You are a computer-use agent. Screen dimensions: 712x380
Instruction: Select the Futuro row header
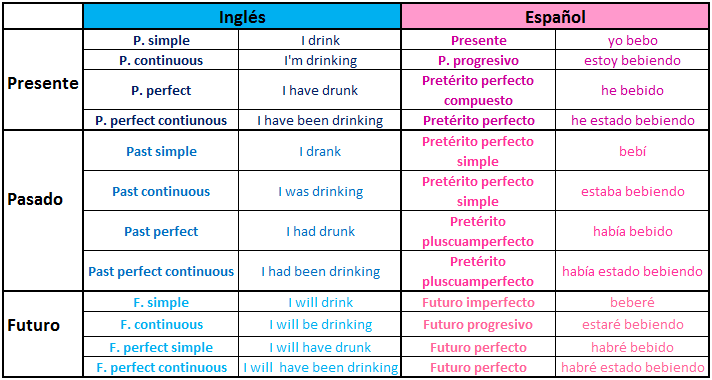click(x=43, y=334)
